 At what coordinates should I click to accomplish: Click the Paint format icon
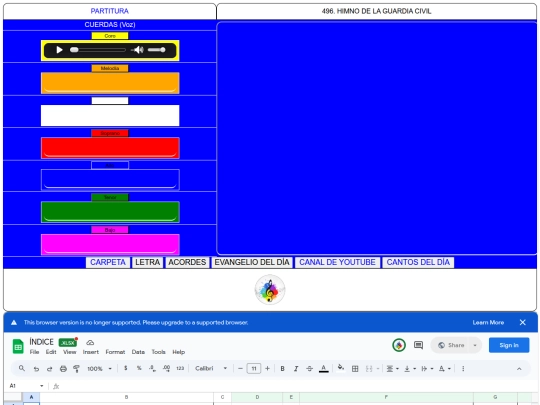coord(76,368)
